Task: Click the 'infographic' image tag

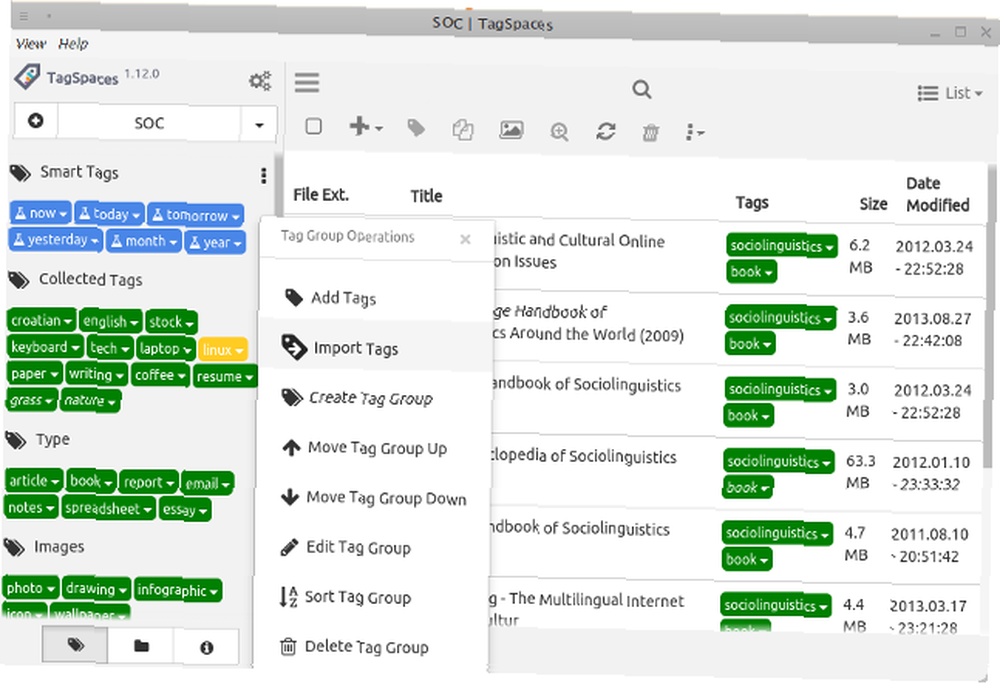Action: 177,590
